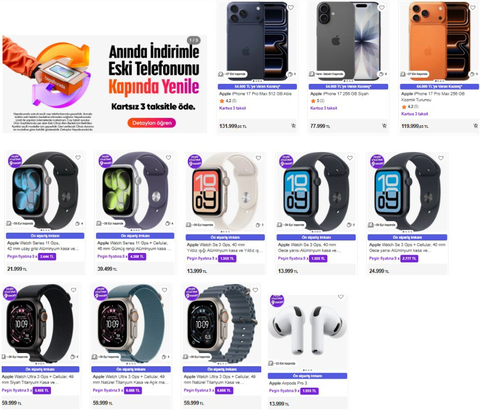The width and height of the screenshot is (480, 417).
Task: Favorite the black iPhone 17 256 GB with the heart icon
Action: point(382,7)
